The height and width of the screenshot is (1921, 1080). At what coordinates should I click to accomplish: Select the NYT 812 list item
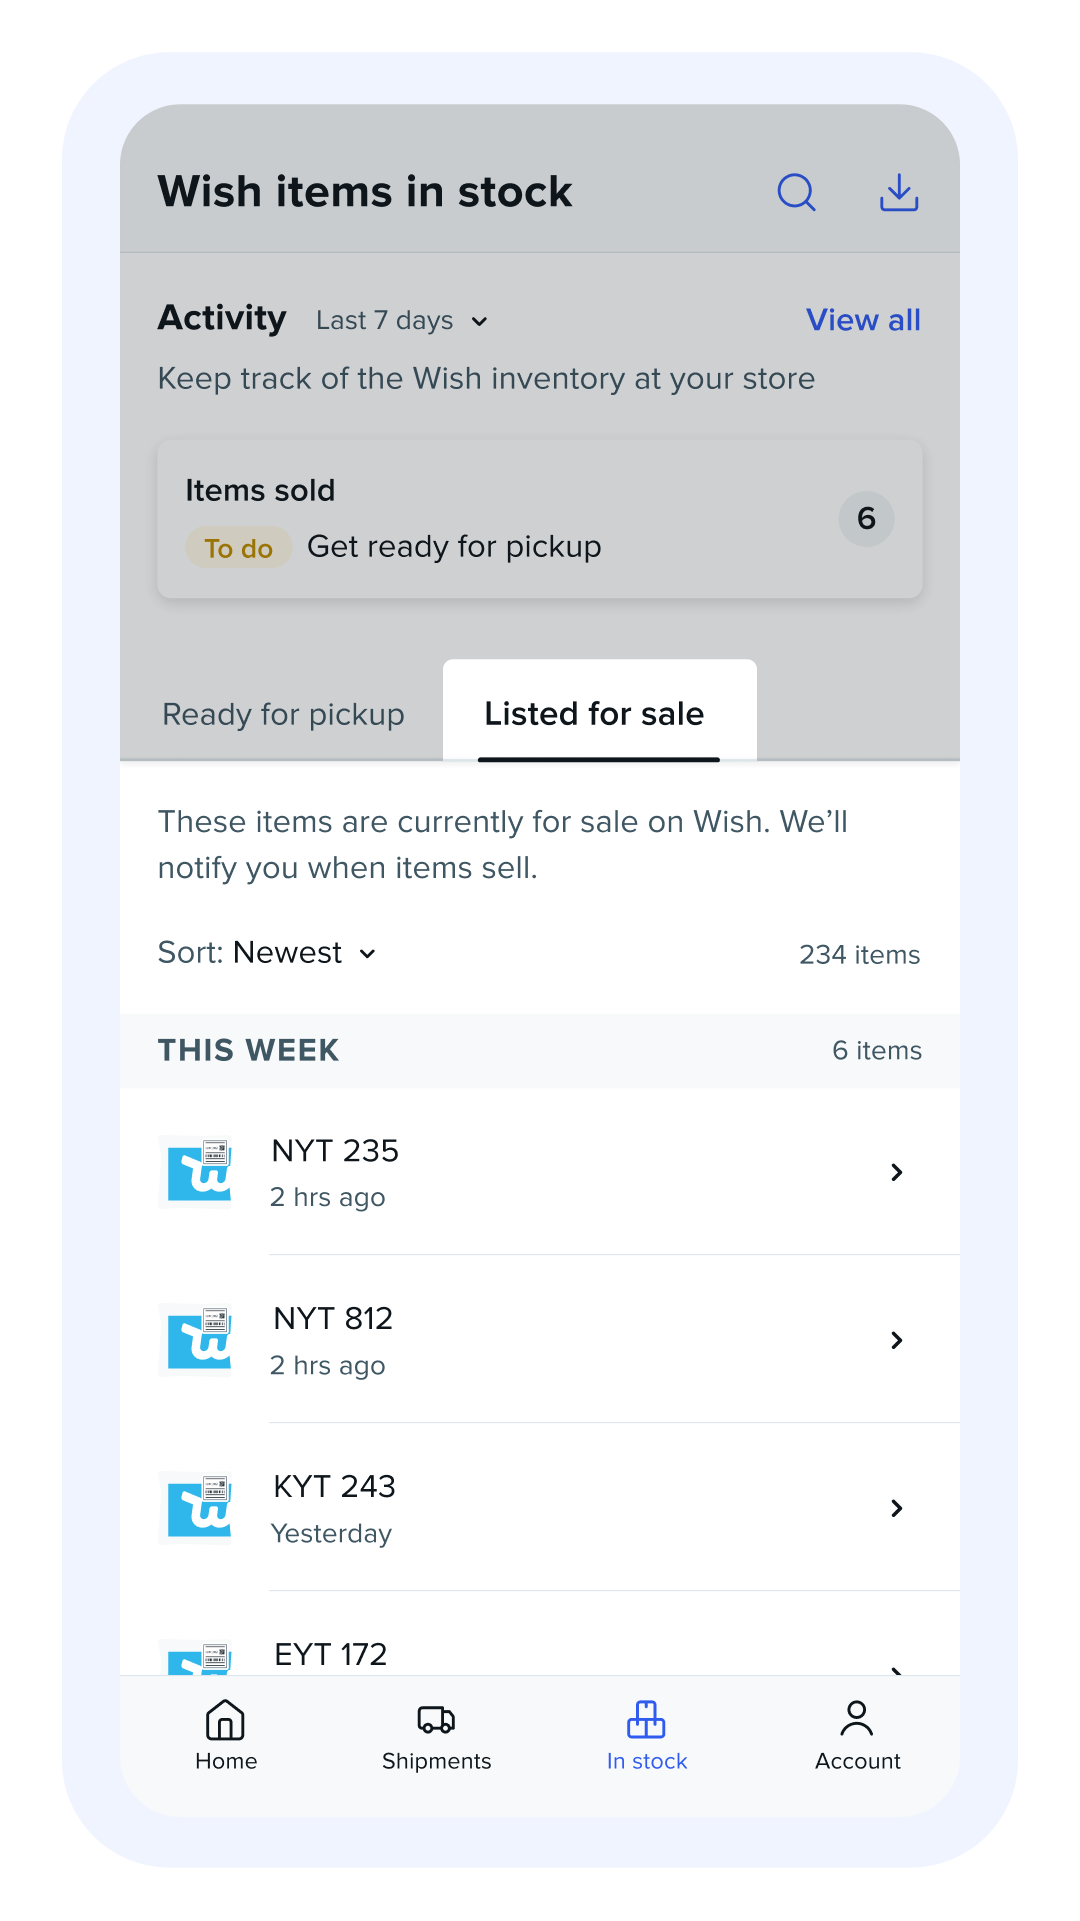(540, 1340)
